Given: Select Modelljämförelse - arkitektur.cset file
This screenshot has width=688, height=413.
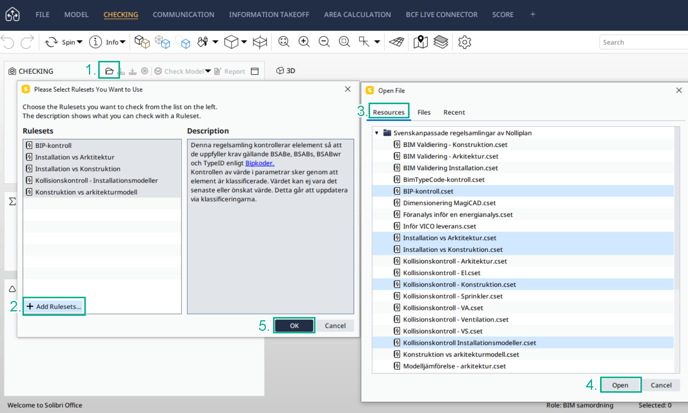Looking at the screenshot, I should [523, 366].
